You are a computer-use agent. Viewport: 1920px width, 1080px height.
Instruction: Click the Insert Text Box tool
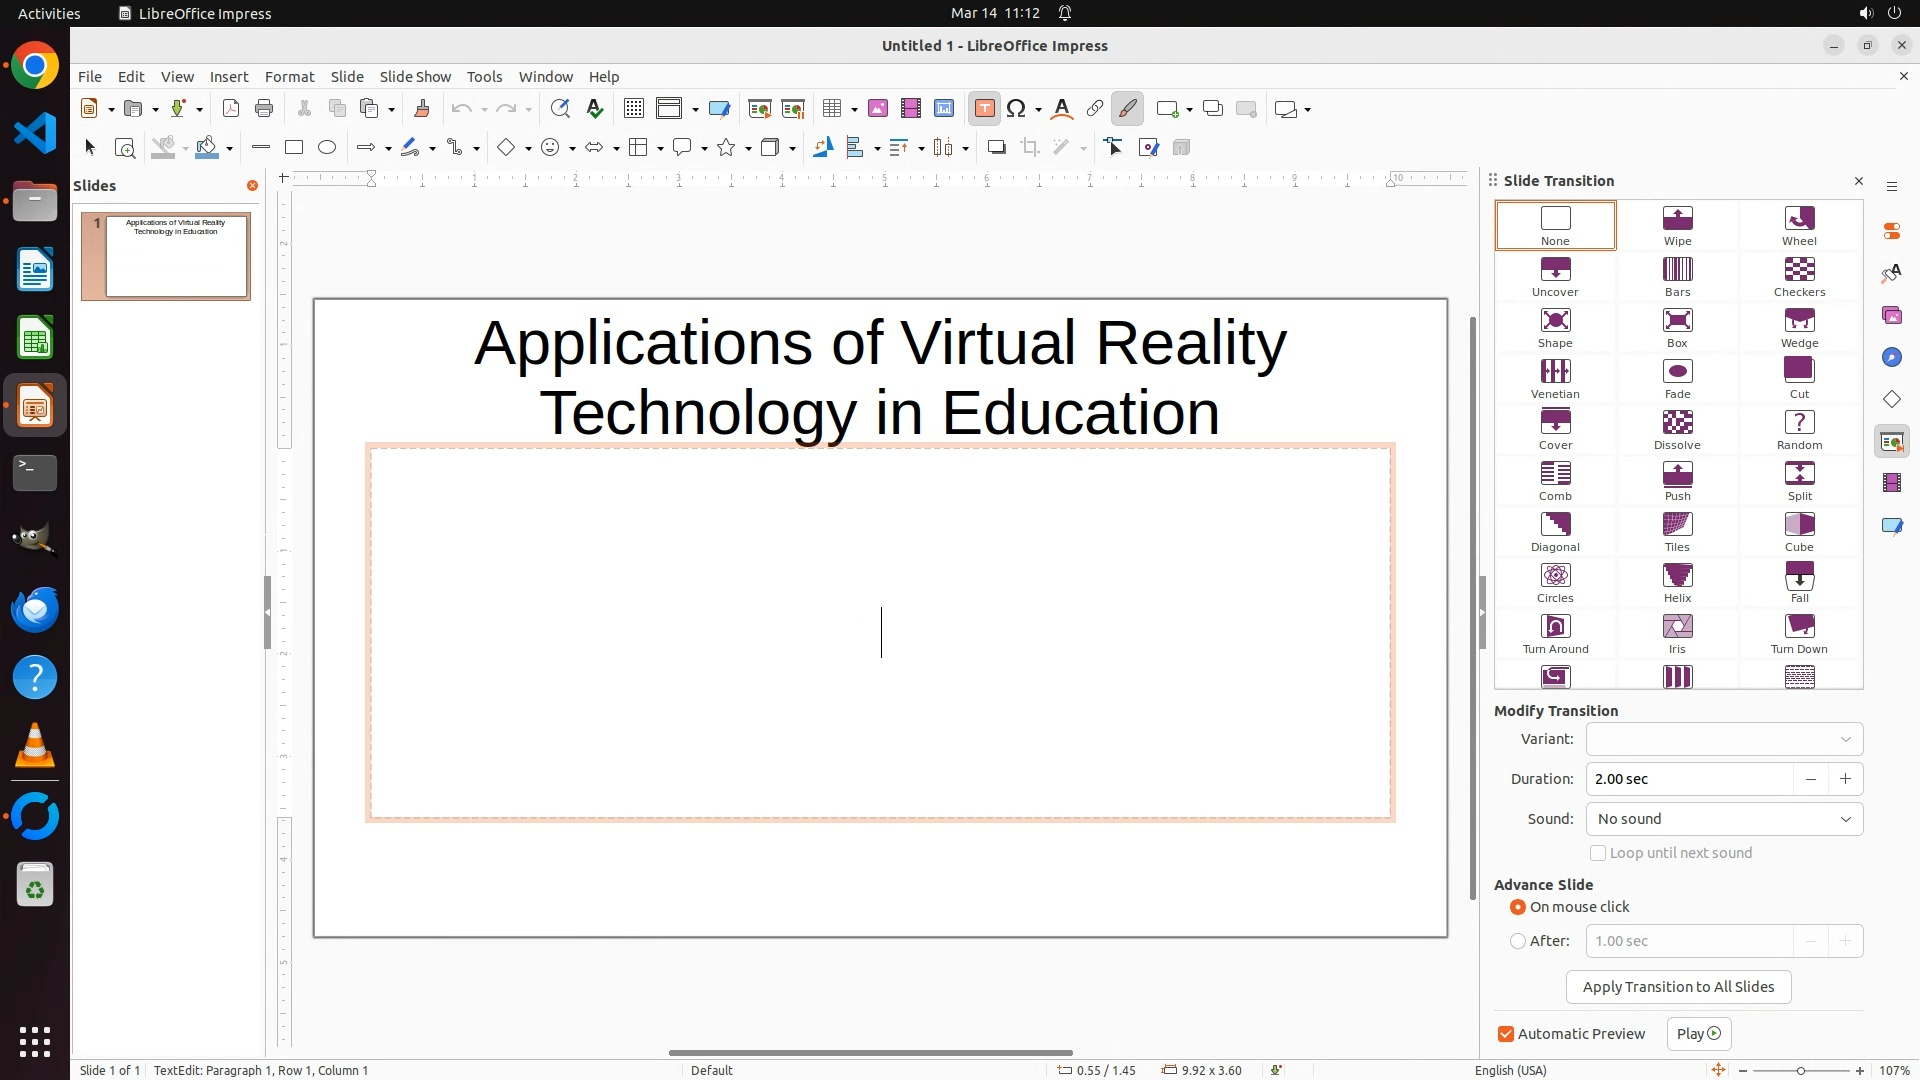(x=984, y=109)
